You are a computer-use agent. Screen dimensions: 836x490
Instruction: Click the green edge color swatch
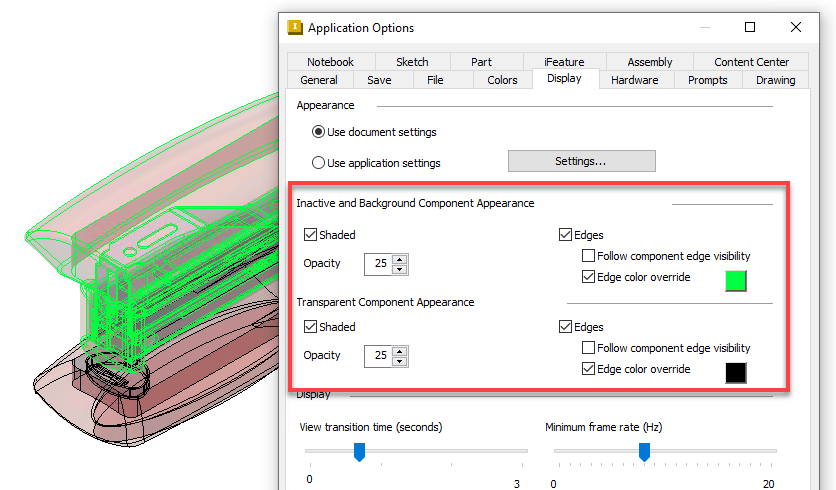point(736,281)
